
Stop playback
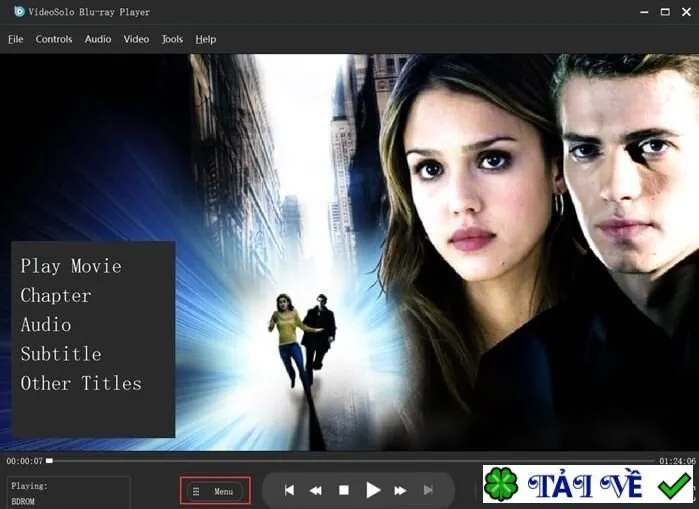click(344, 490)
